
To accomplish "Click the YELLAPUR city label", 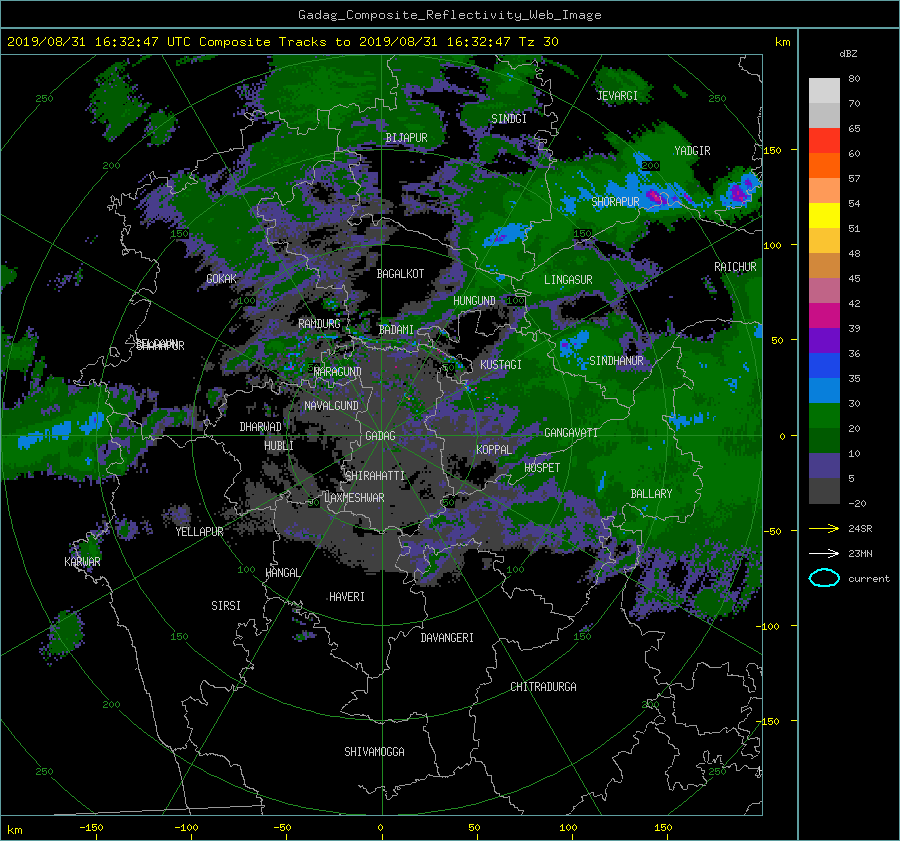I will pos(199,532).
